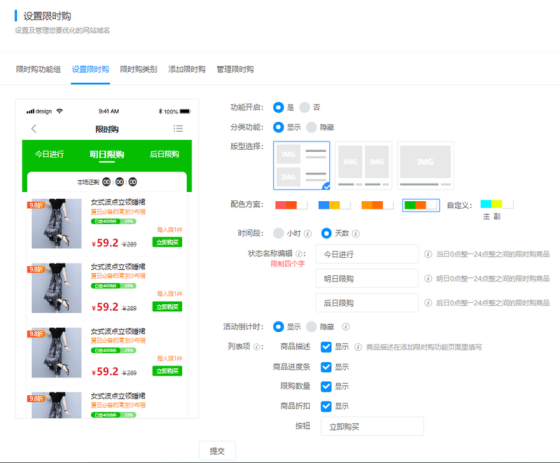Click info icon next to 天数 option
This screenshot has height=463, width=560.
[x=356, y=234]
